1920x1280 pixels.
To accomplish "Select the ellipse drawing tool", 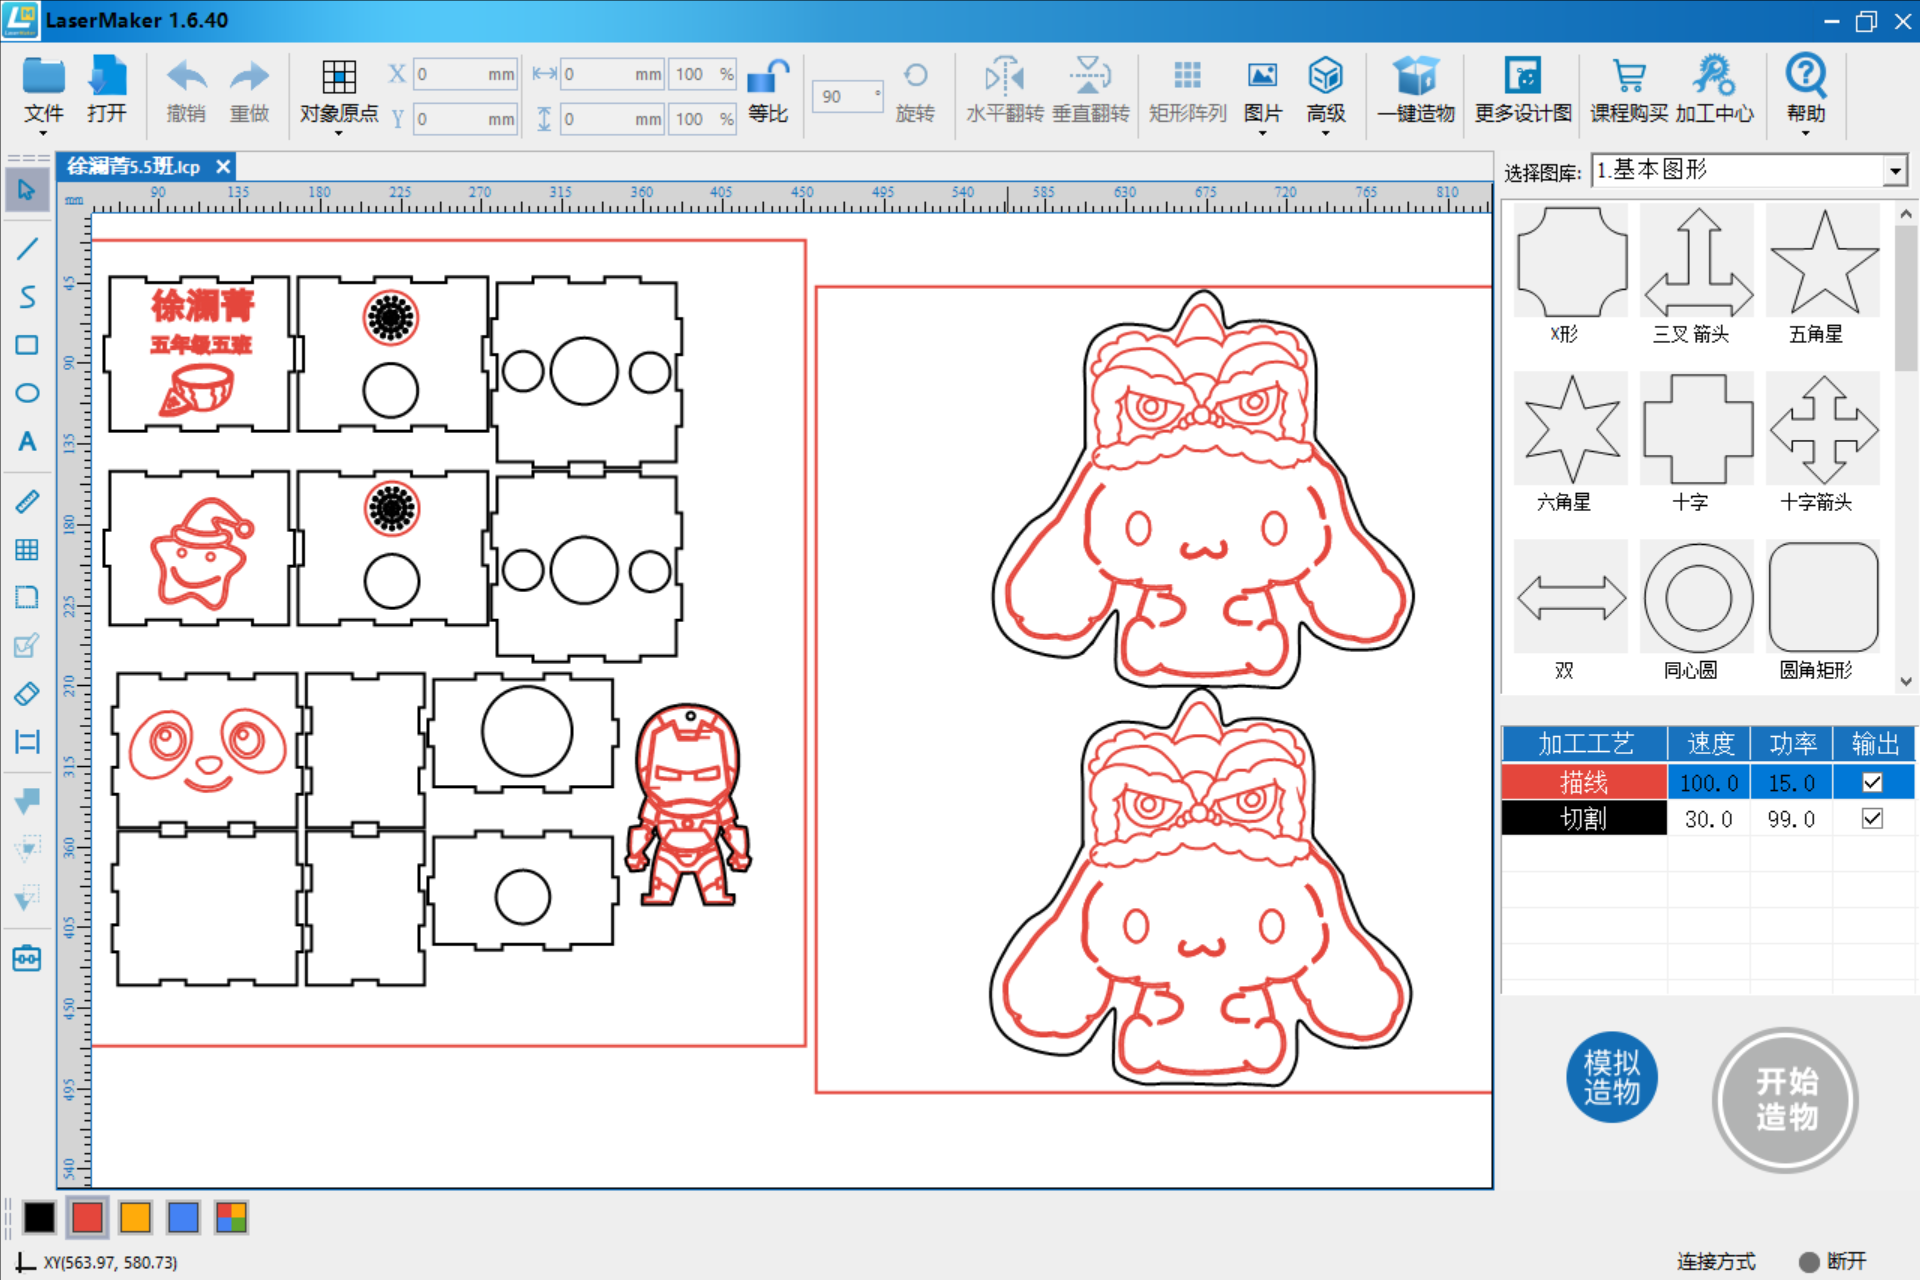I will [27, 393].
